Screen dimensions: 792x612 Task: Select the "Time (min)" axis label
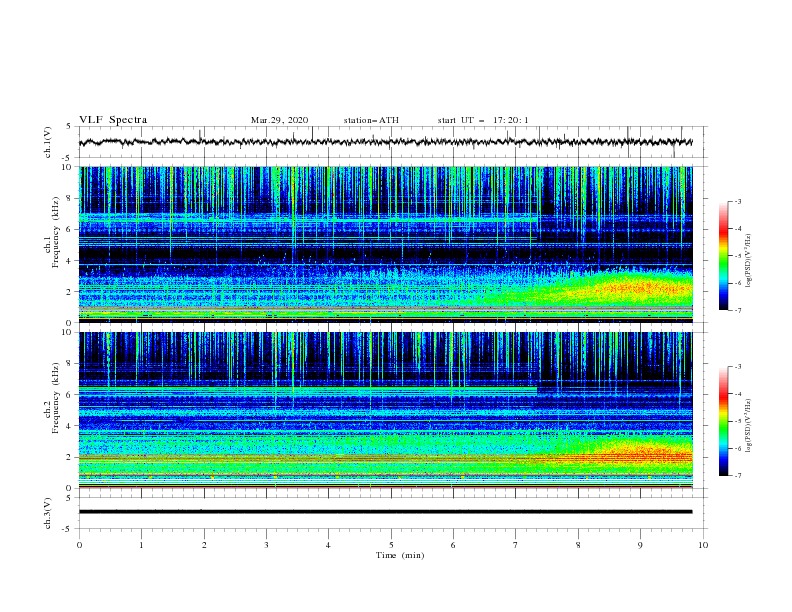click(400, 555)
